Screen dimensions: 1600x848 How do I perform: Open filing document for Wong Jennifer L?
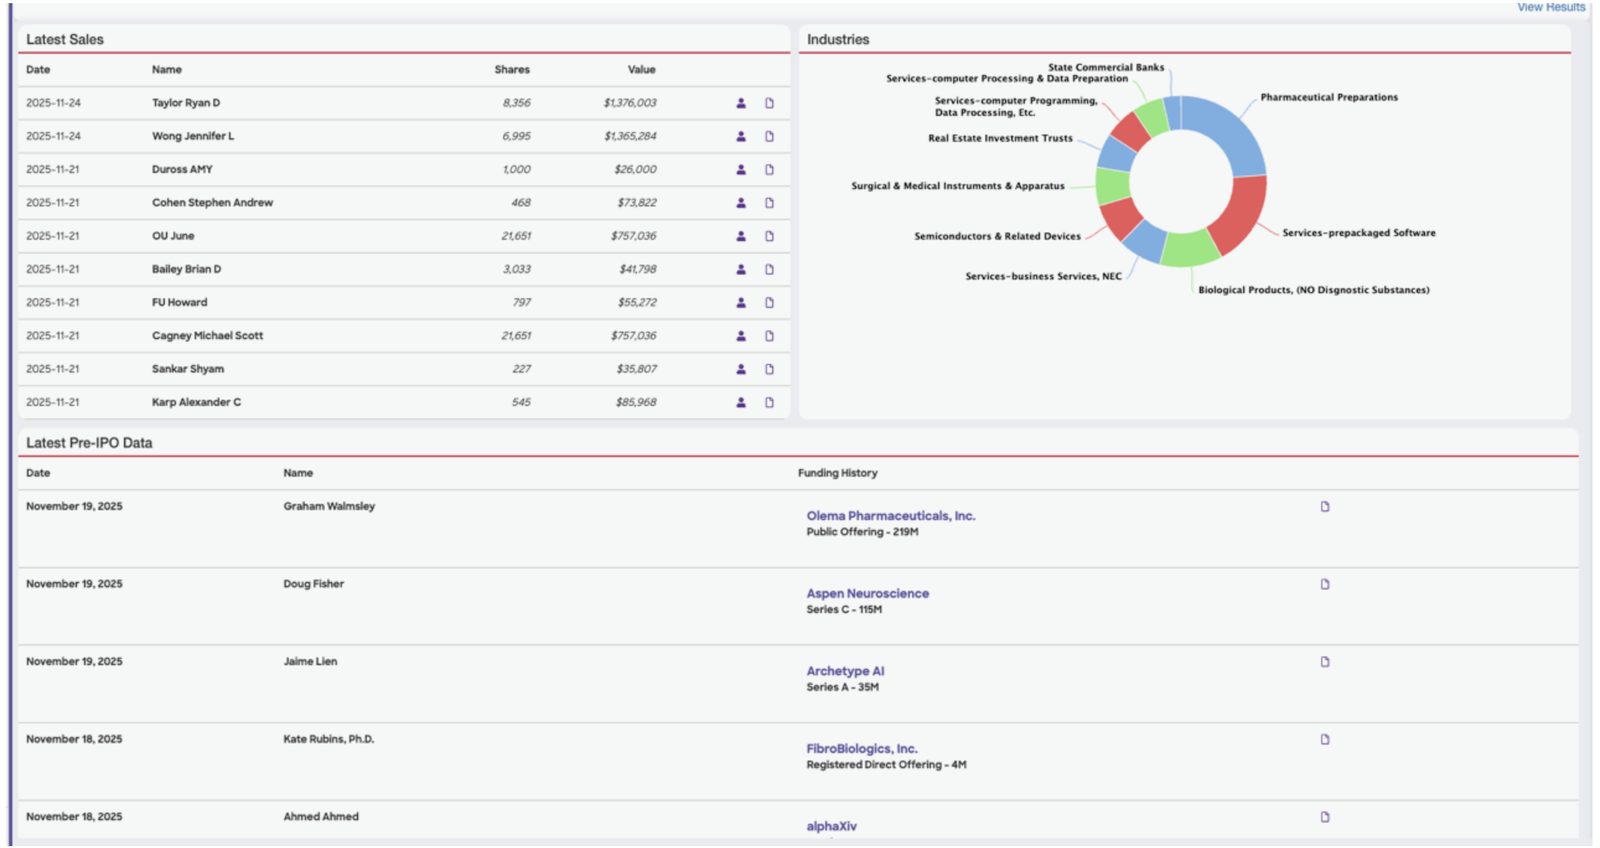[x=769, y=136]
